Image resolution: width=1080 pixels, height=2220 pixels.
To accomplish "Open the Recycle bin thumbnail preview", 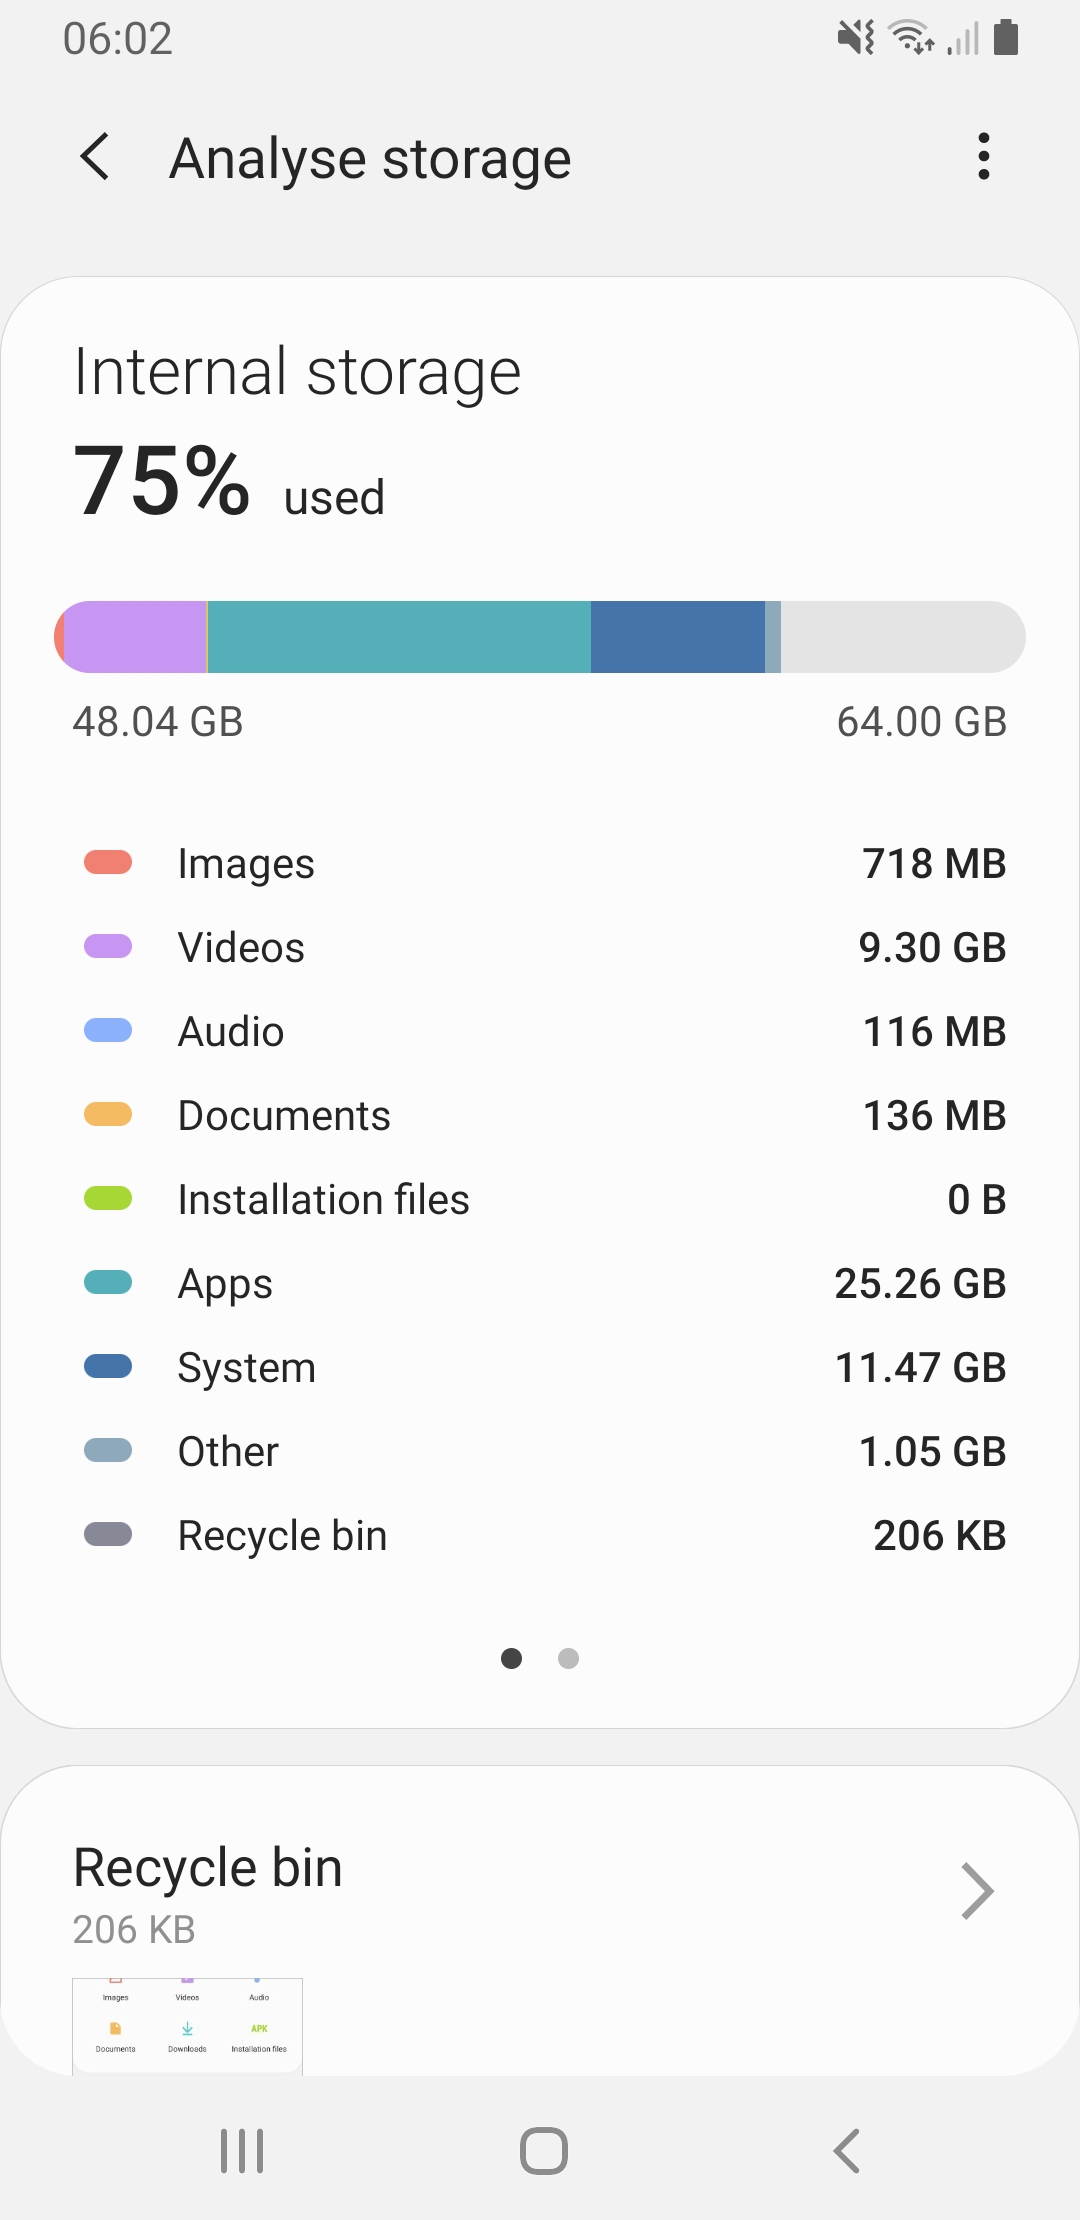I will [x=187, y=2026].
